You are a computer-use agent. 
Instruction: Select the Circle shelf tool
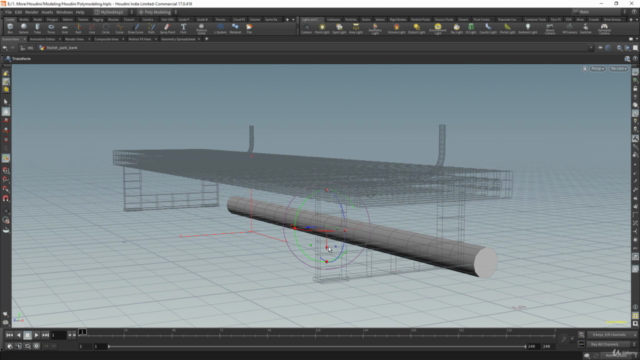point(106,28)
